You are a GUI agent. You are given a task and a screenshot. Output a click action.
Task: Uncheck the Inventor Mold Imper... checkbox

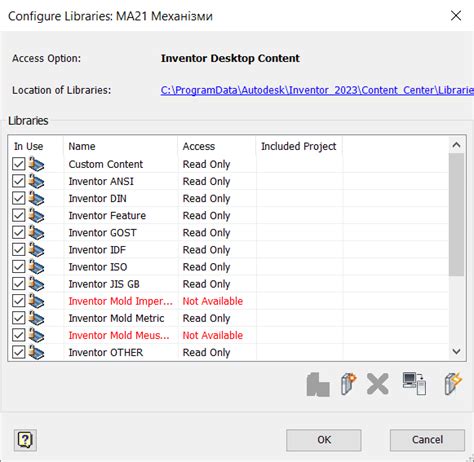19,301
